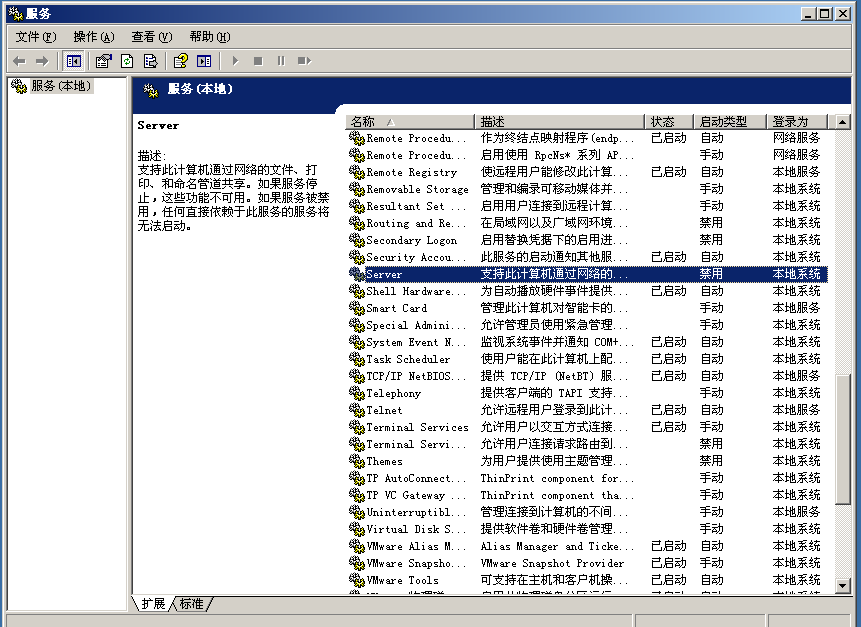The image size is (861, 627).
Task: Click the gear icon of Secondary Logon
Action: pyautogui.click(x=356, y=240)
